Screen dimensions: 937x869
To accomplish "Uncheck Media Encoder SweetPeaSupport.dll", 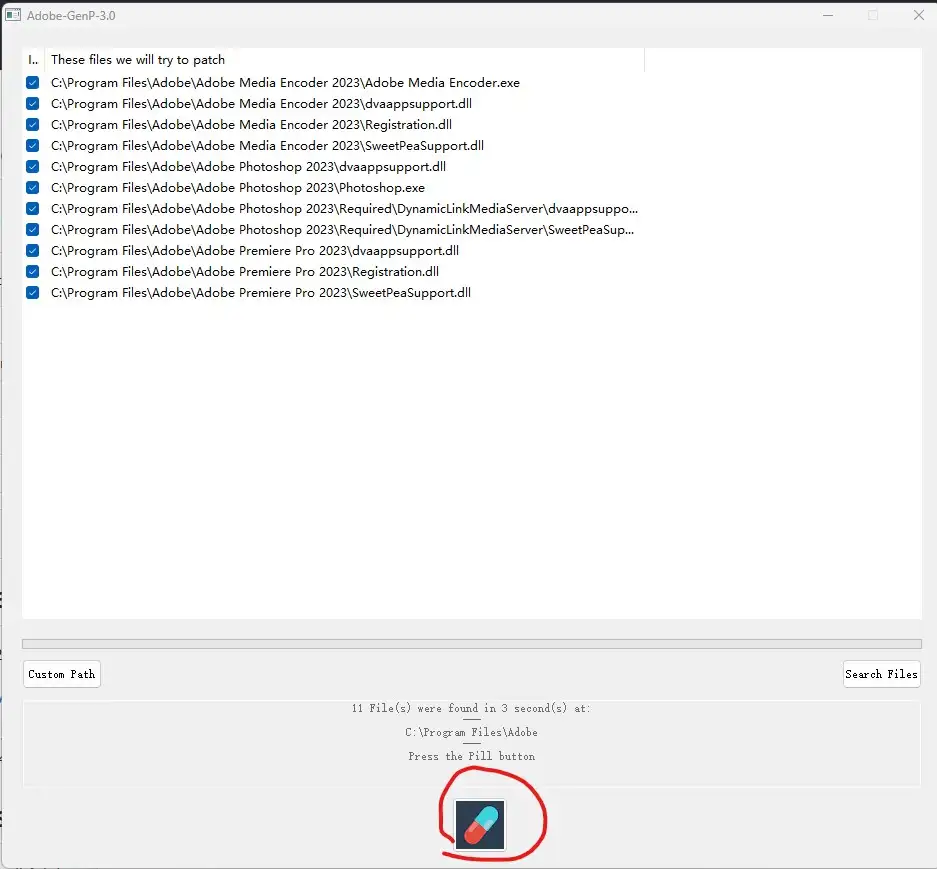I will tap(32, 145).
